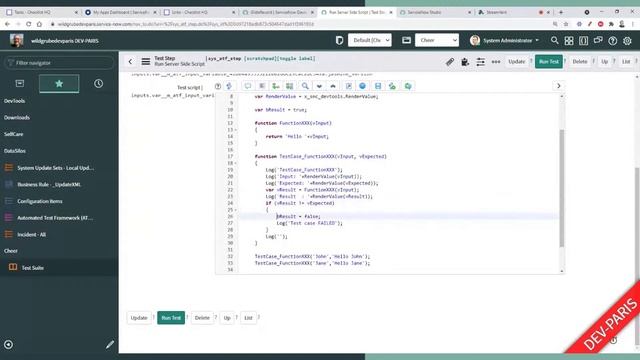Click the format code toolbar icon
Image resolution: width=640 pixels, height=360 pixels.
(x=262, y=86)
